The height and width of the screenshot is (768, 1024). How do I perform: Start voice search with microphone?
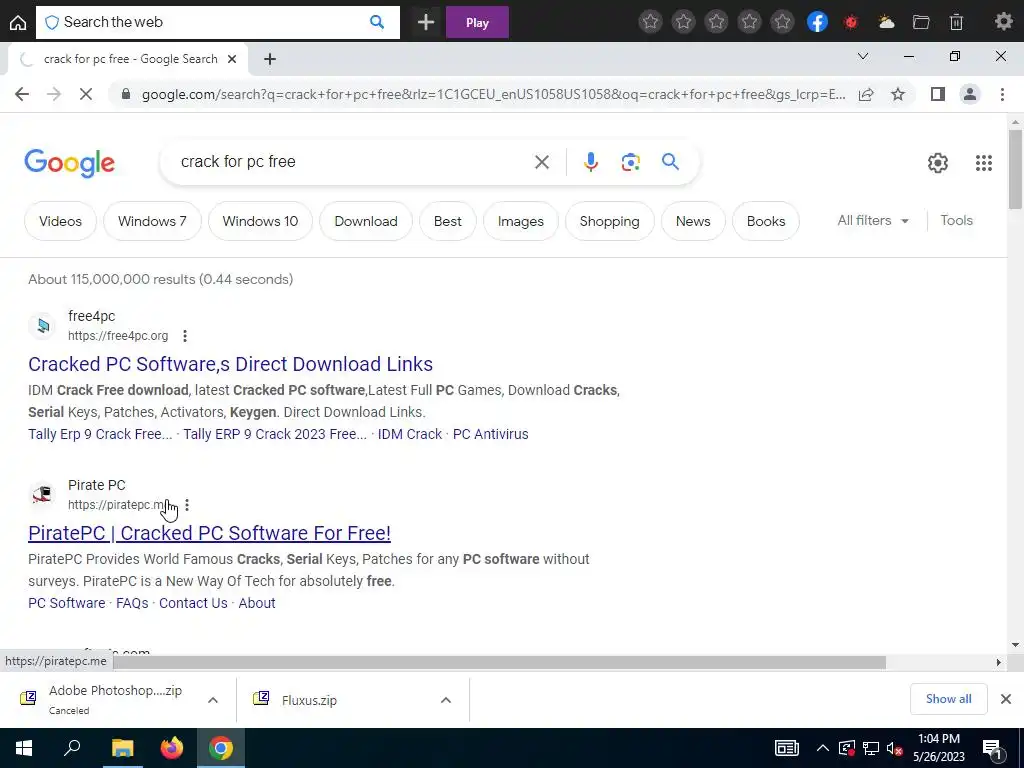[590, 161]
